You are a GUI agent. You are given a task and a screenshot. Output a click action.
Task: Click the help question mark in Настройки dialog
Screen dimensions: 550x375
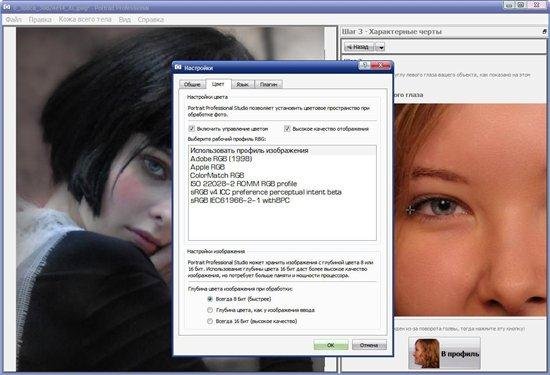click(x=365, y=66)
